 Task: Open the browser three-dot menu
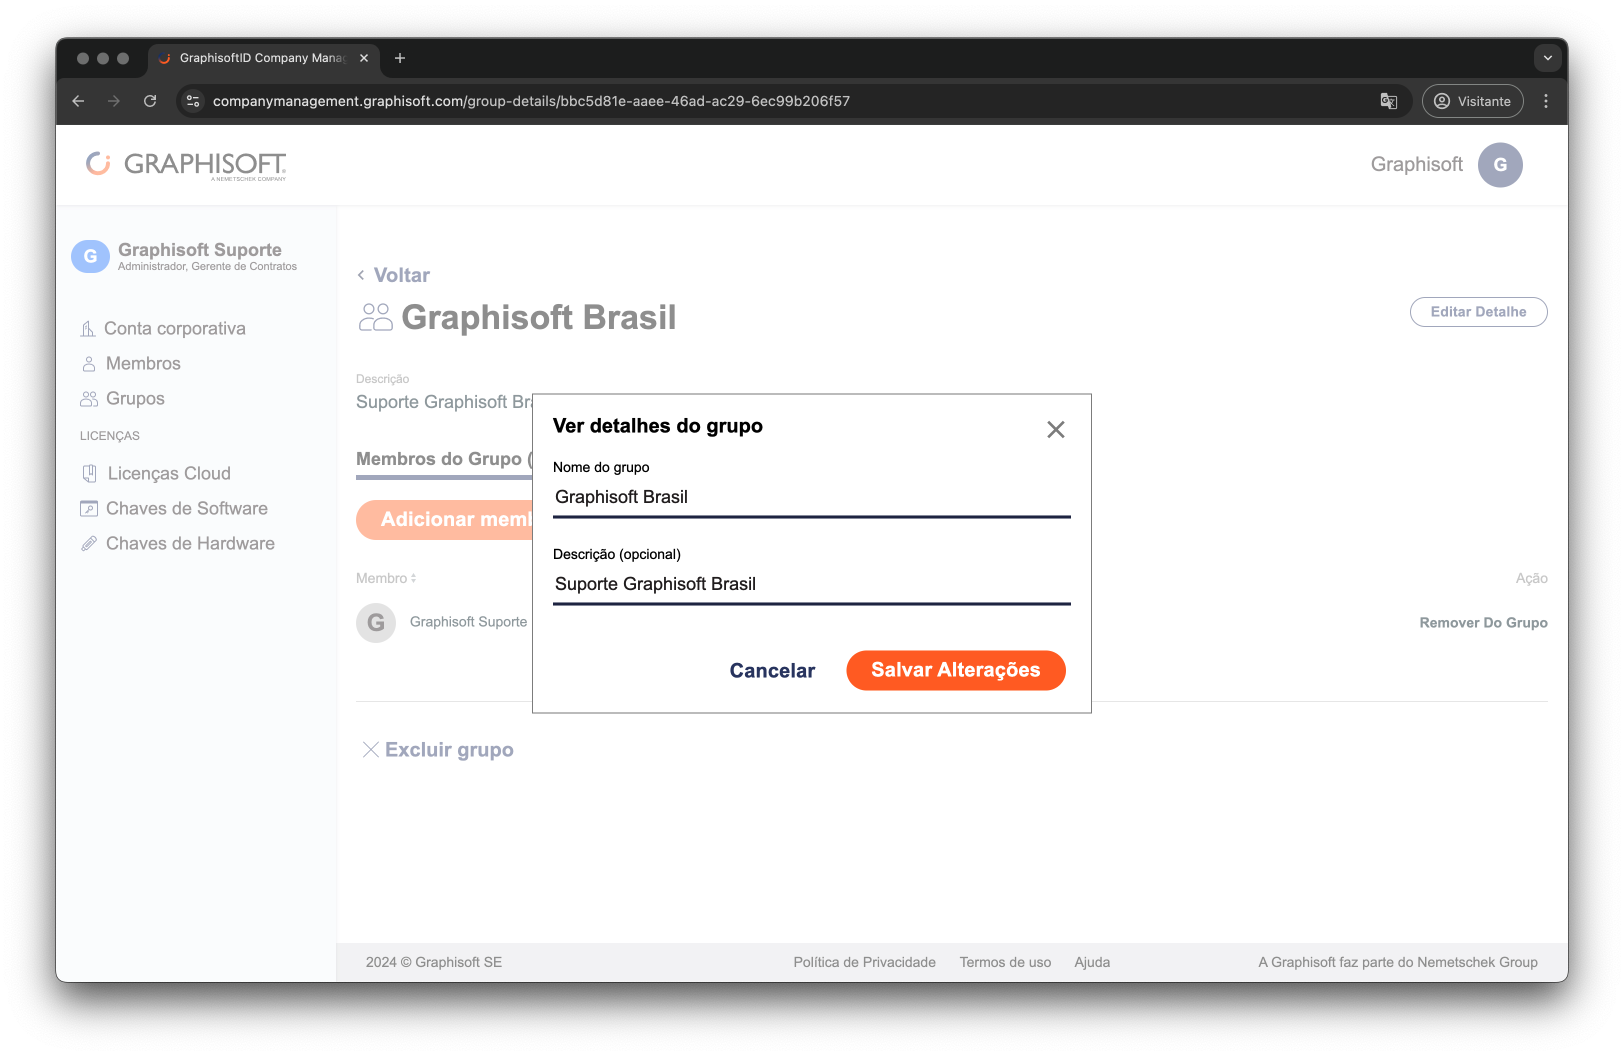coord(1546,101)
